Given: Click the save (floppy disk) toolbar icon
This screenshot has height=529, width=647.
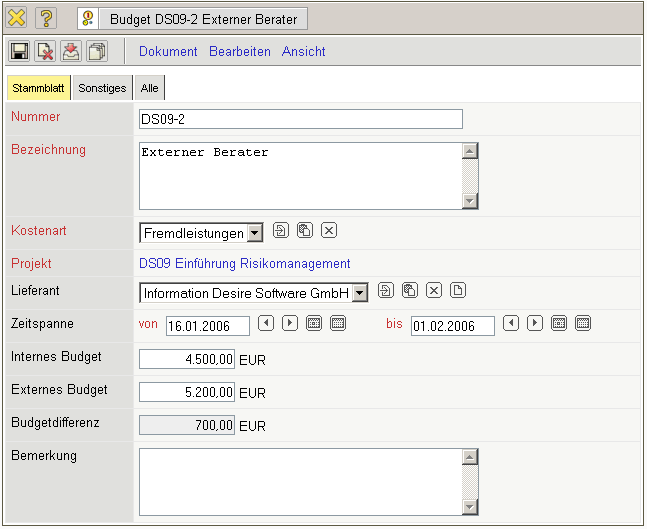Looking at the screenshot, I should [19, 51].
